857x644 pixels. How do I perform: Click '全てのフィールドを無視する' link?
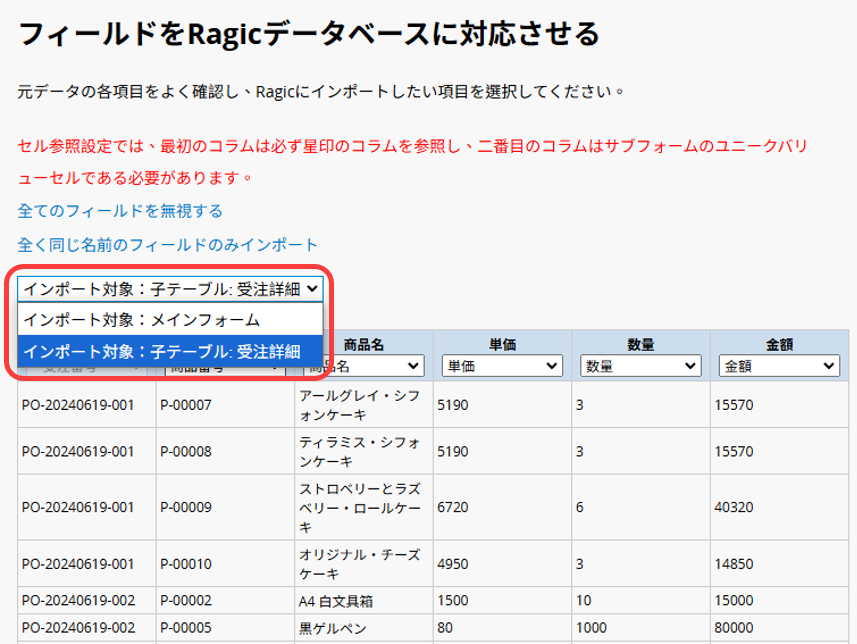[x=120, y=211]
